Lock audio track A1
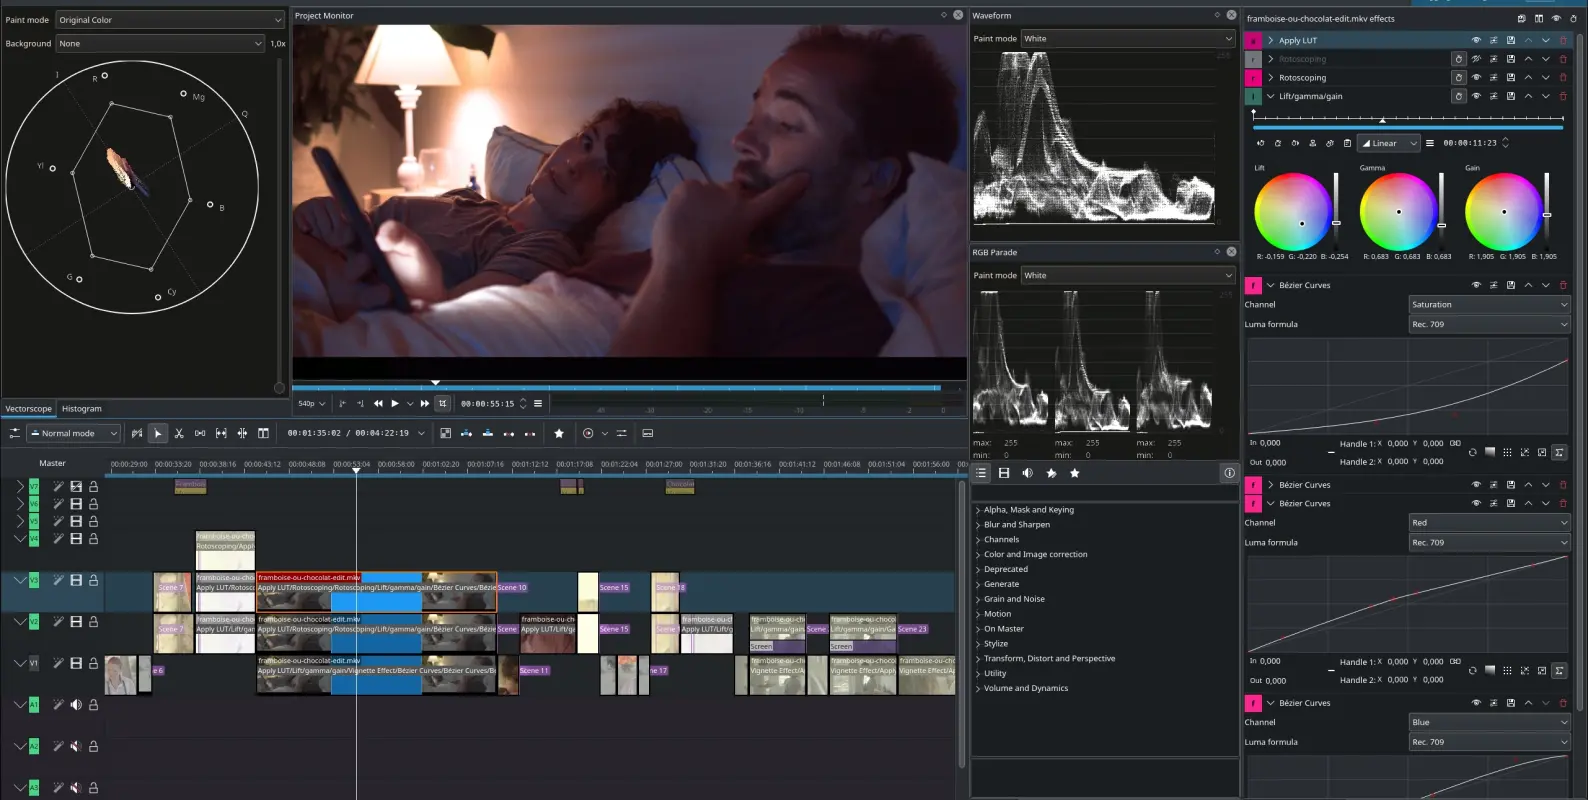 [93, 705]
